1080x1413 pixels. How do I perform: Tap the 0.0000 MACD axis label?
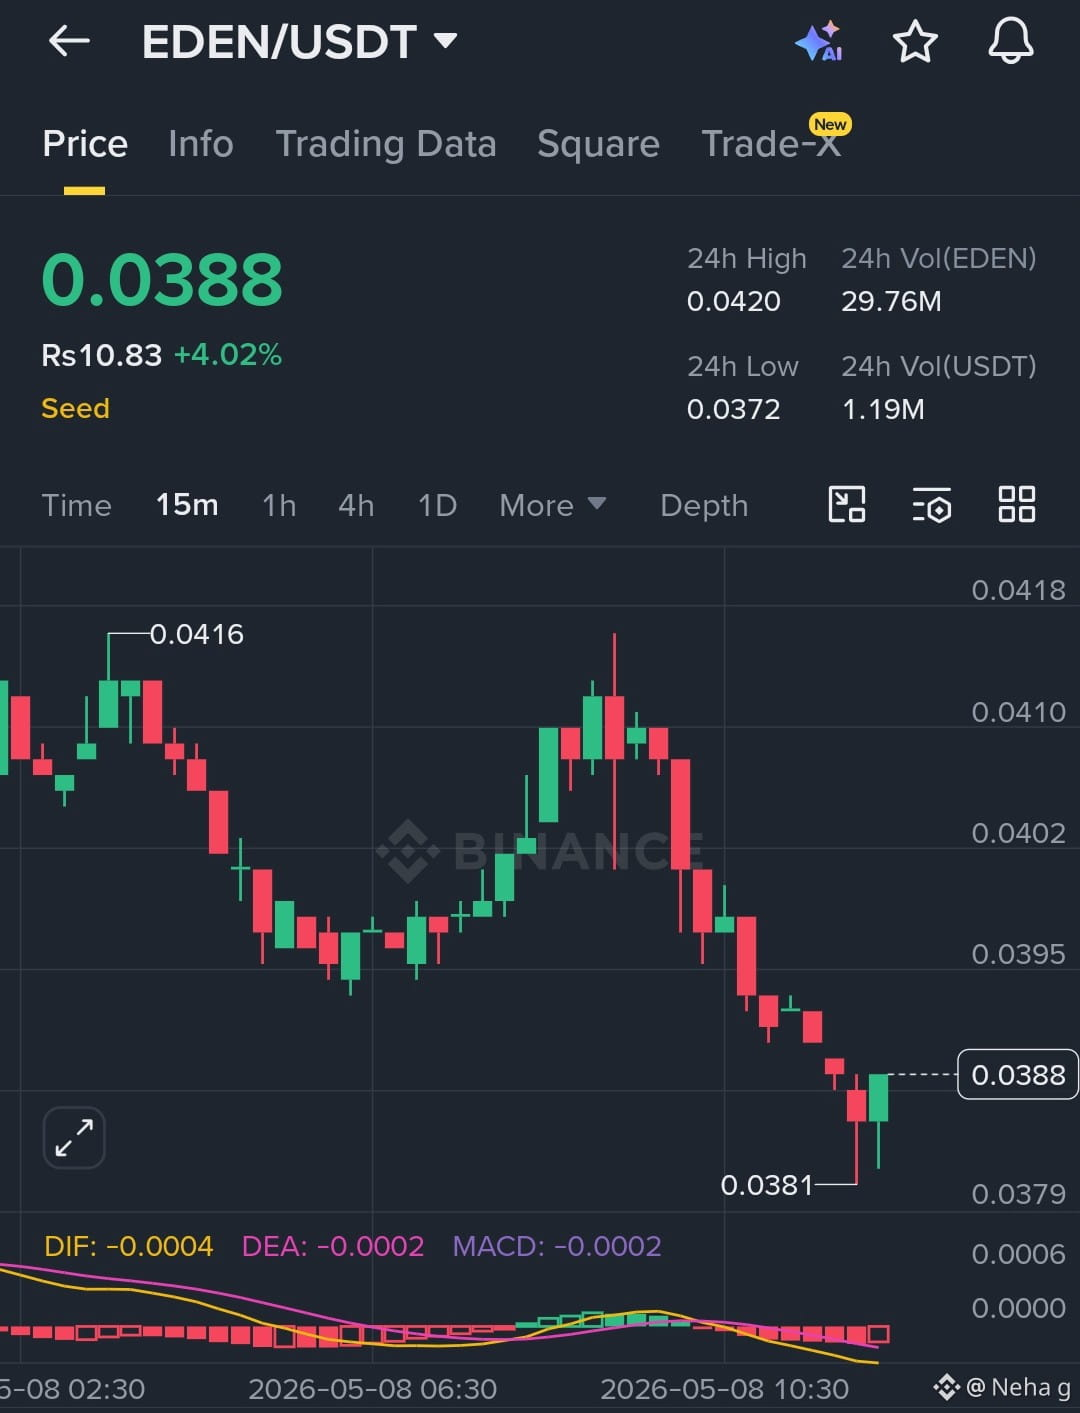click(1018, 1308)
